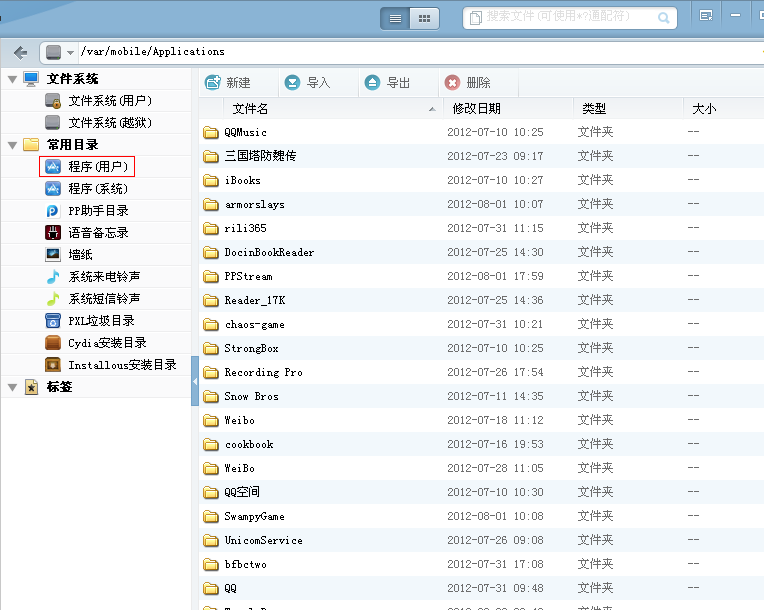This screenshot has width=764, height=610.
Task: Click the 导入 (Import) toolbar button
Action: pos(307,83)
